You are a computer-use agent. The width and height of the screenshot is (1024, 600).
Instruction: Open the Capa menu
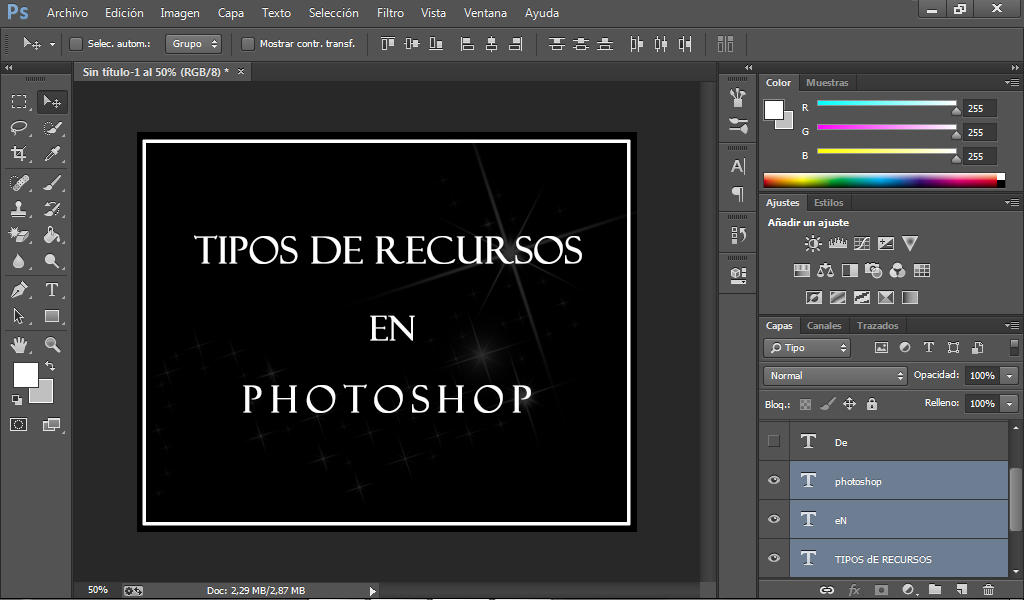point(231,13)
